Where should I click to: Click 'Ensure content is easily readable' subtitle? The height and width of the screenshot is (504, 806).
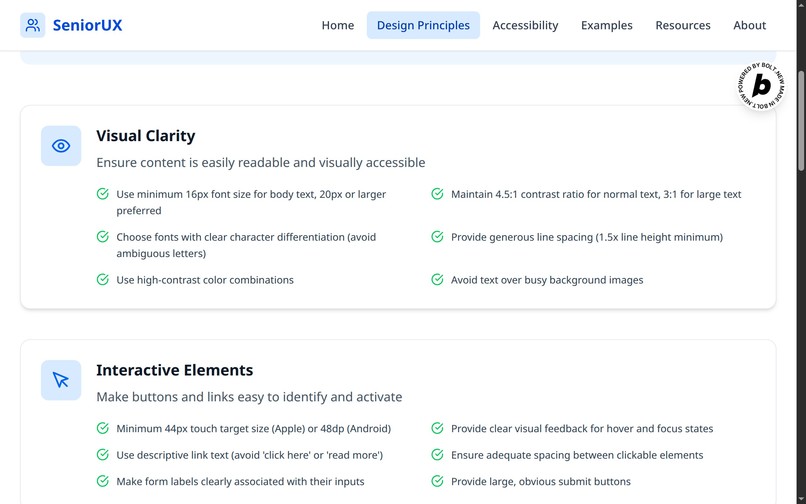tap(261, 163)
